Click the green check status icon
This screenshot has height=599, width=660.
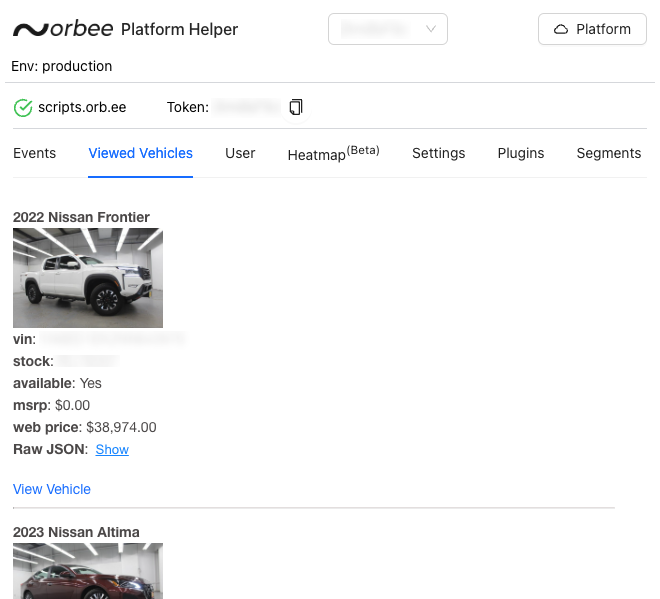coord(23,108)
